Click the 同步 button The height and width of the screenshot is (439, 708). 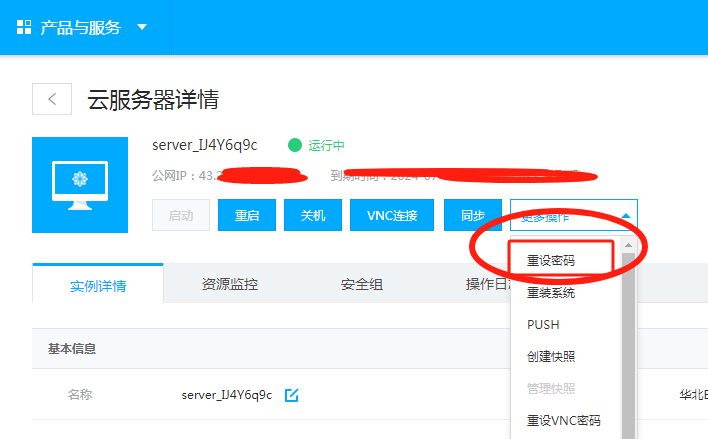[473, 215]
